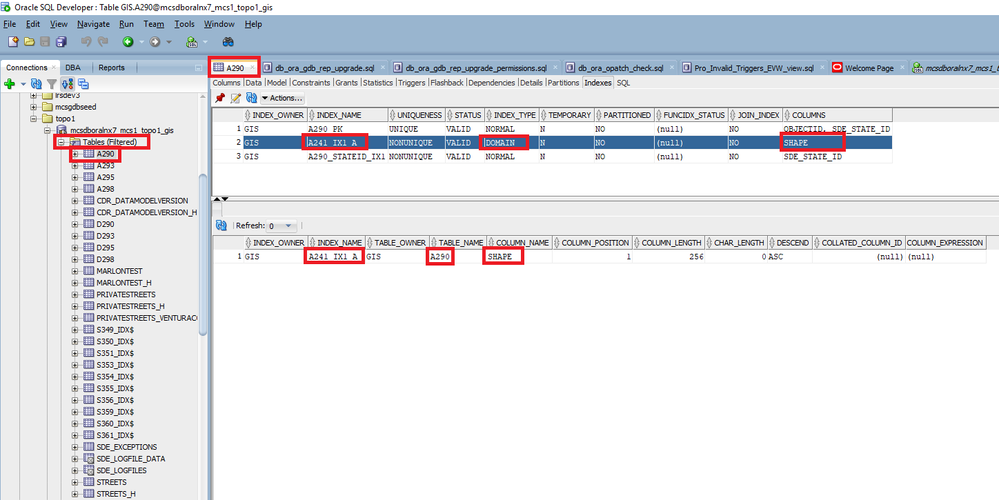
Task: Click the green plus New Connection icon
Action: tap(10, 84)
